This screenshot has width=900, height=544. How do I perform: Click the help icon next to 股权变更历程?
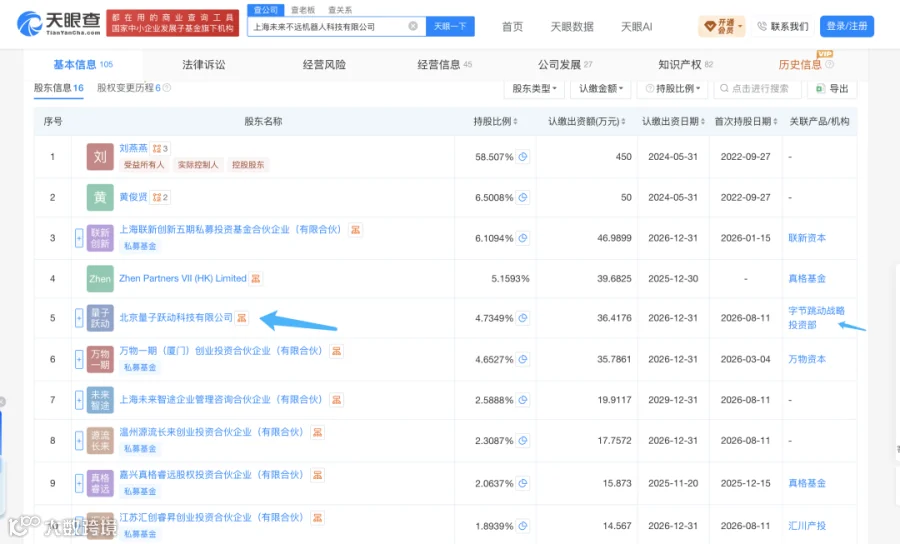coord(167,88)
